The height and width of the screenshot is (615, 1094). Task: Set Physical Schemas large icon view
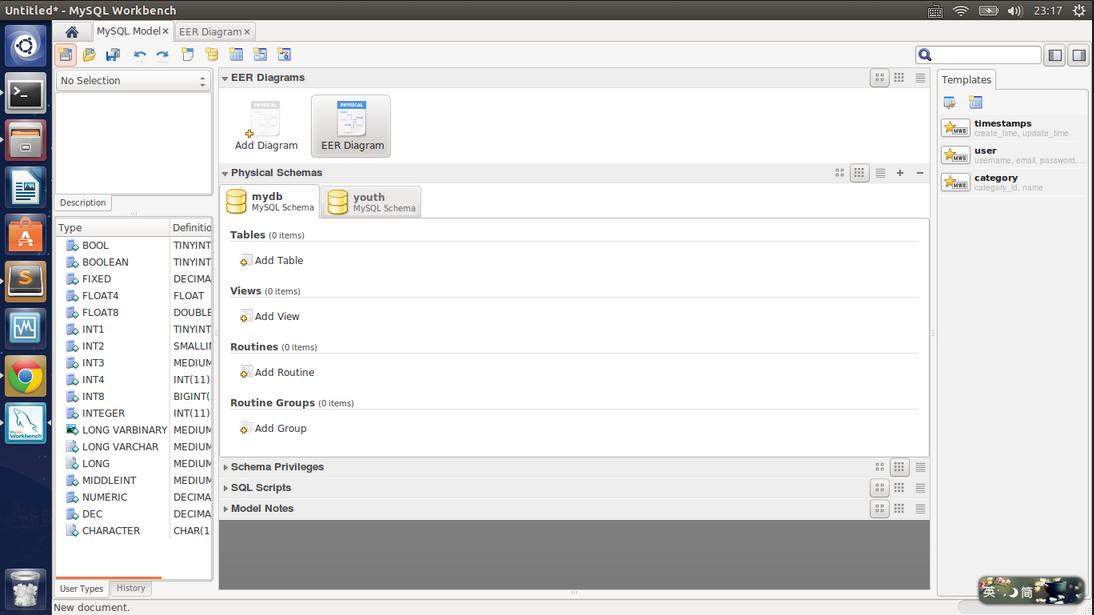point(840,173)
